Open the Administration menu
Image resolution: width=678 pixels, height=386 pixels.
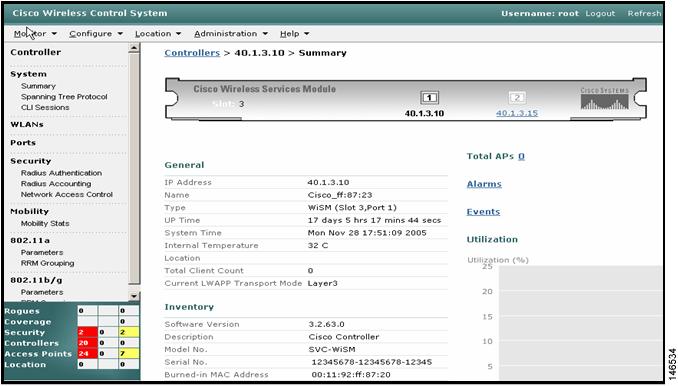tap(230, 34)
